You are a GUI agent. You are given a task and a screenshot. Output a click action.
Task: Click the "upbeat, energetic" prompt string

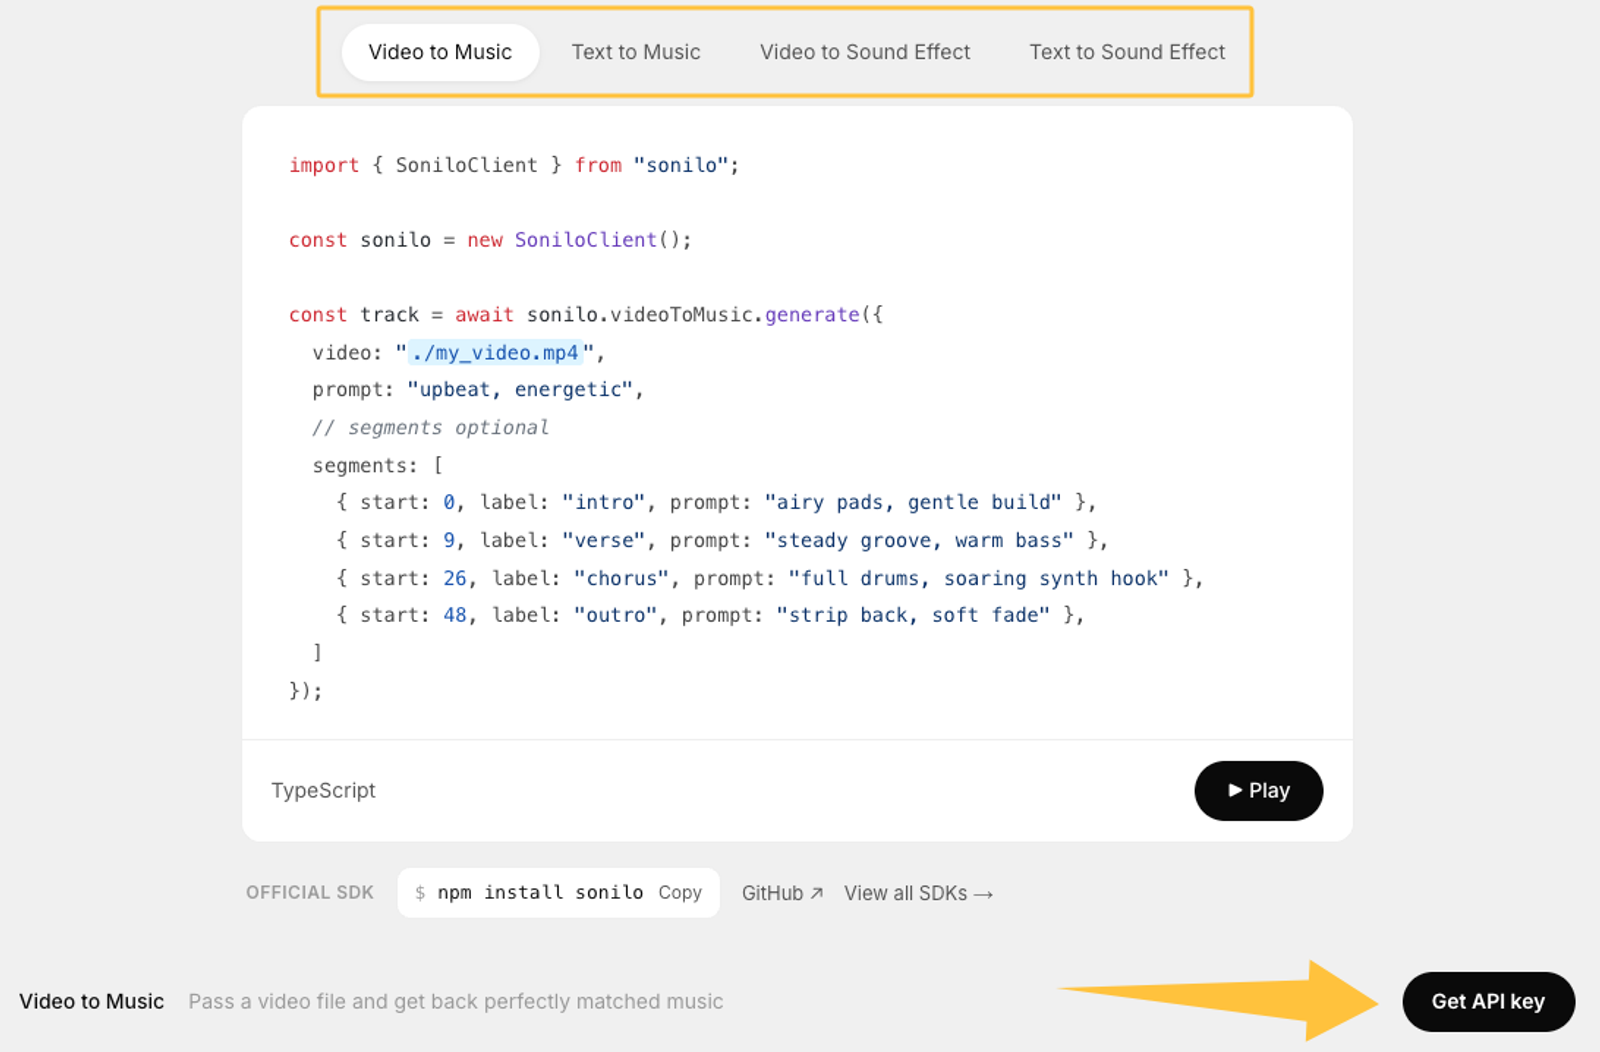pyautogui.click(x=520, y=390)
